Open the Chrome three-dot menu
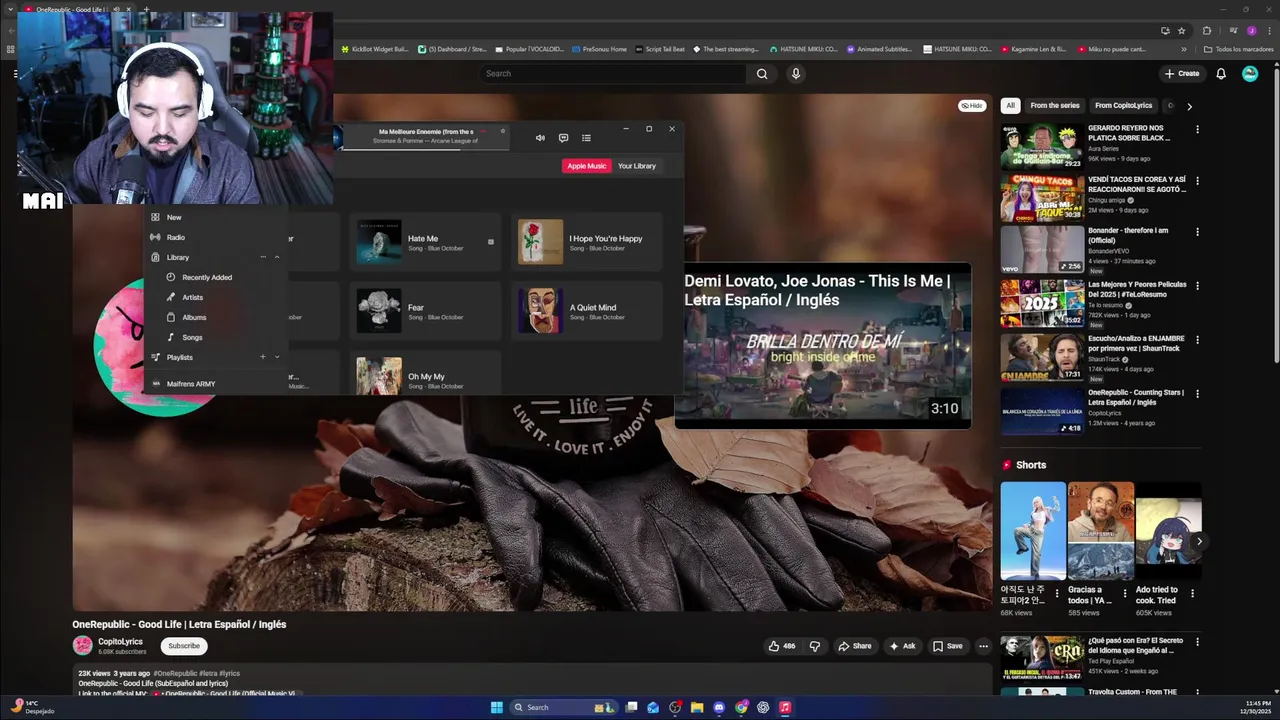The width and height of the screenshot is (1280, 720). click(1268, 31)
